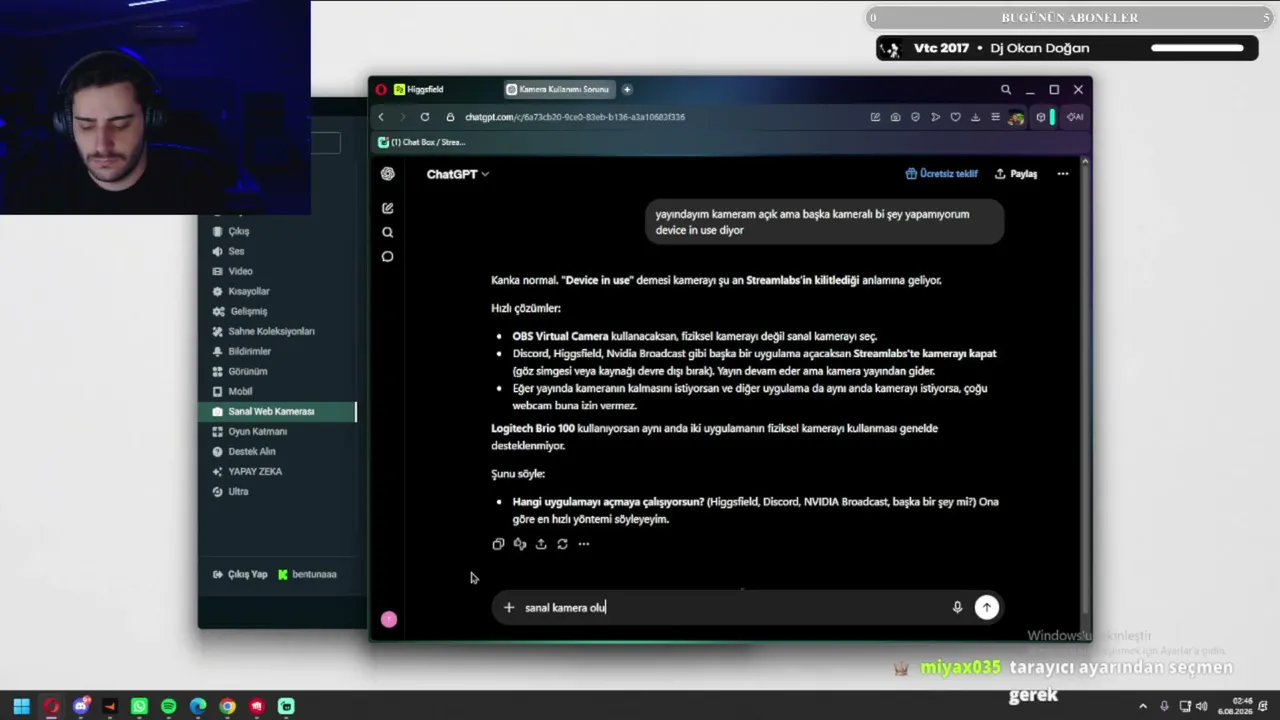Click the message input field
Image resolution: width=1280 pixels, height=720 pixels.
pos(735,607)
